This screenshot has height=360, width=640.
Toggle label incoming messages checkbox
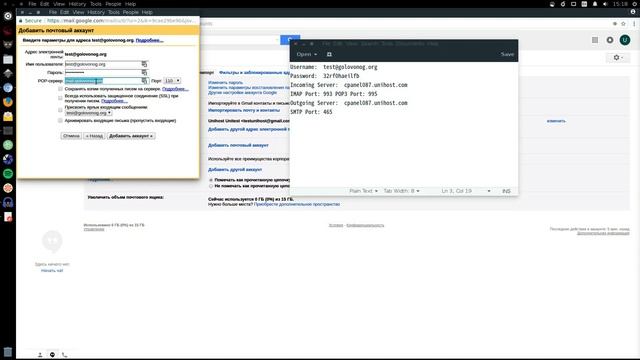coord(60,110)
